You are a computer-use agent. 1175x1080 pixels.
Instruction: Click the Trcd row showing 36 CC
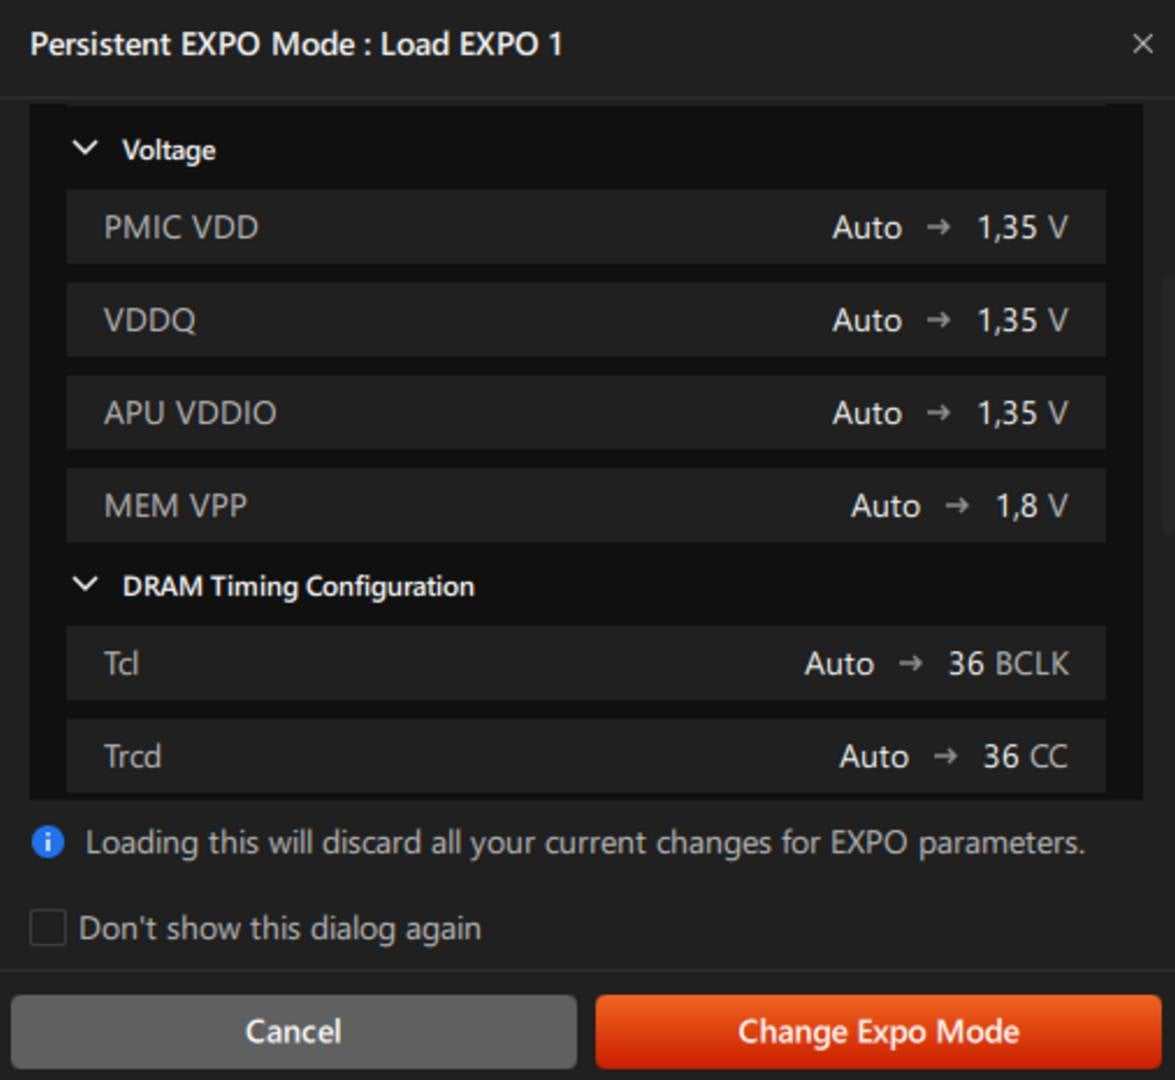pos(585,756)
